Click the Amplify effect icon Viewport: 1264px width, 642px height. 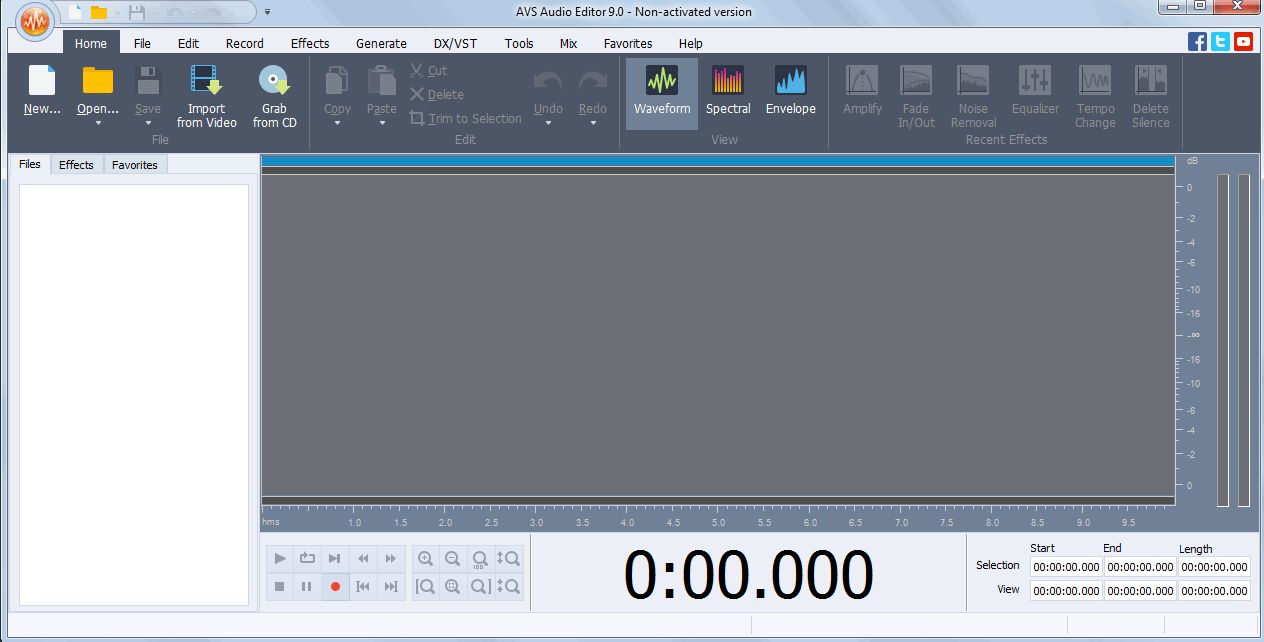click(x=862, y=80)
